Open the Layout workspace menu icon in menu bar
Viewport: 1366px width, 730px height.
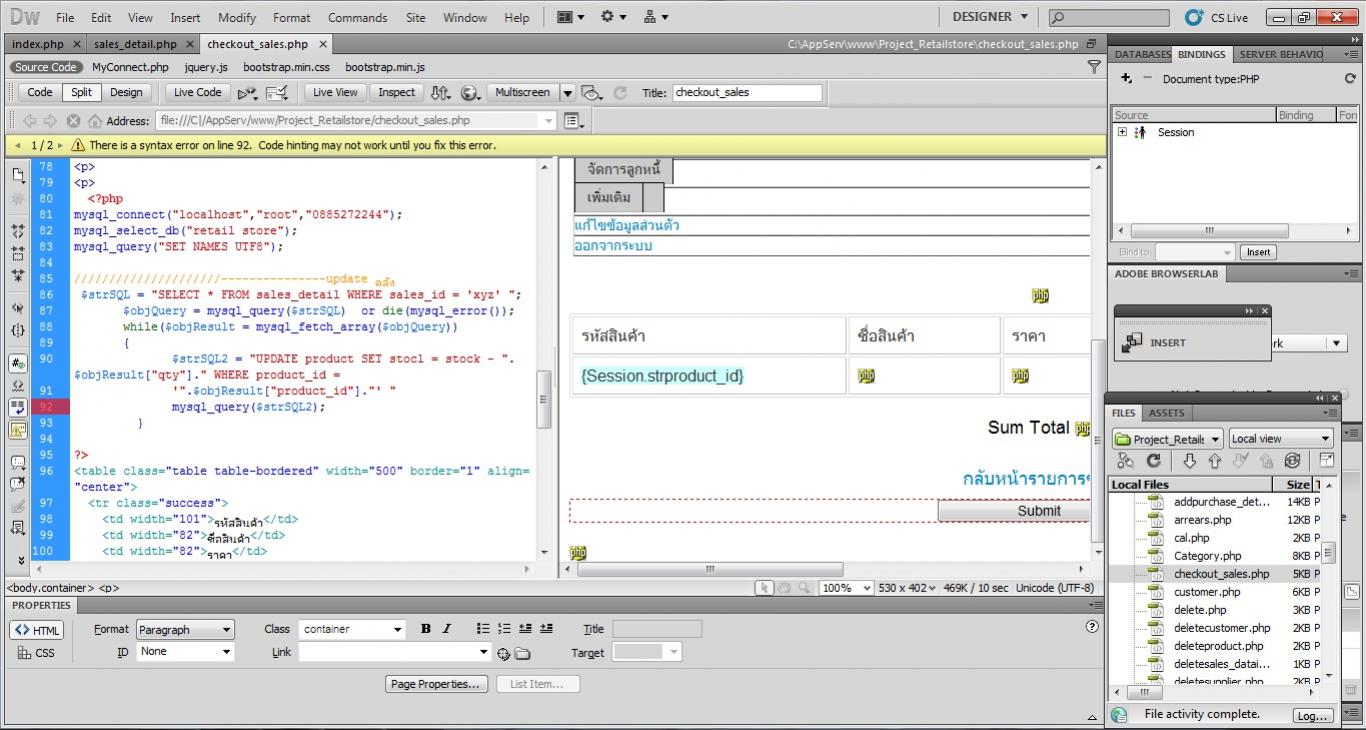[571, 17]
